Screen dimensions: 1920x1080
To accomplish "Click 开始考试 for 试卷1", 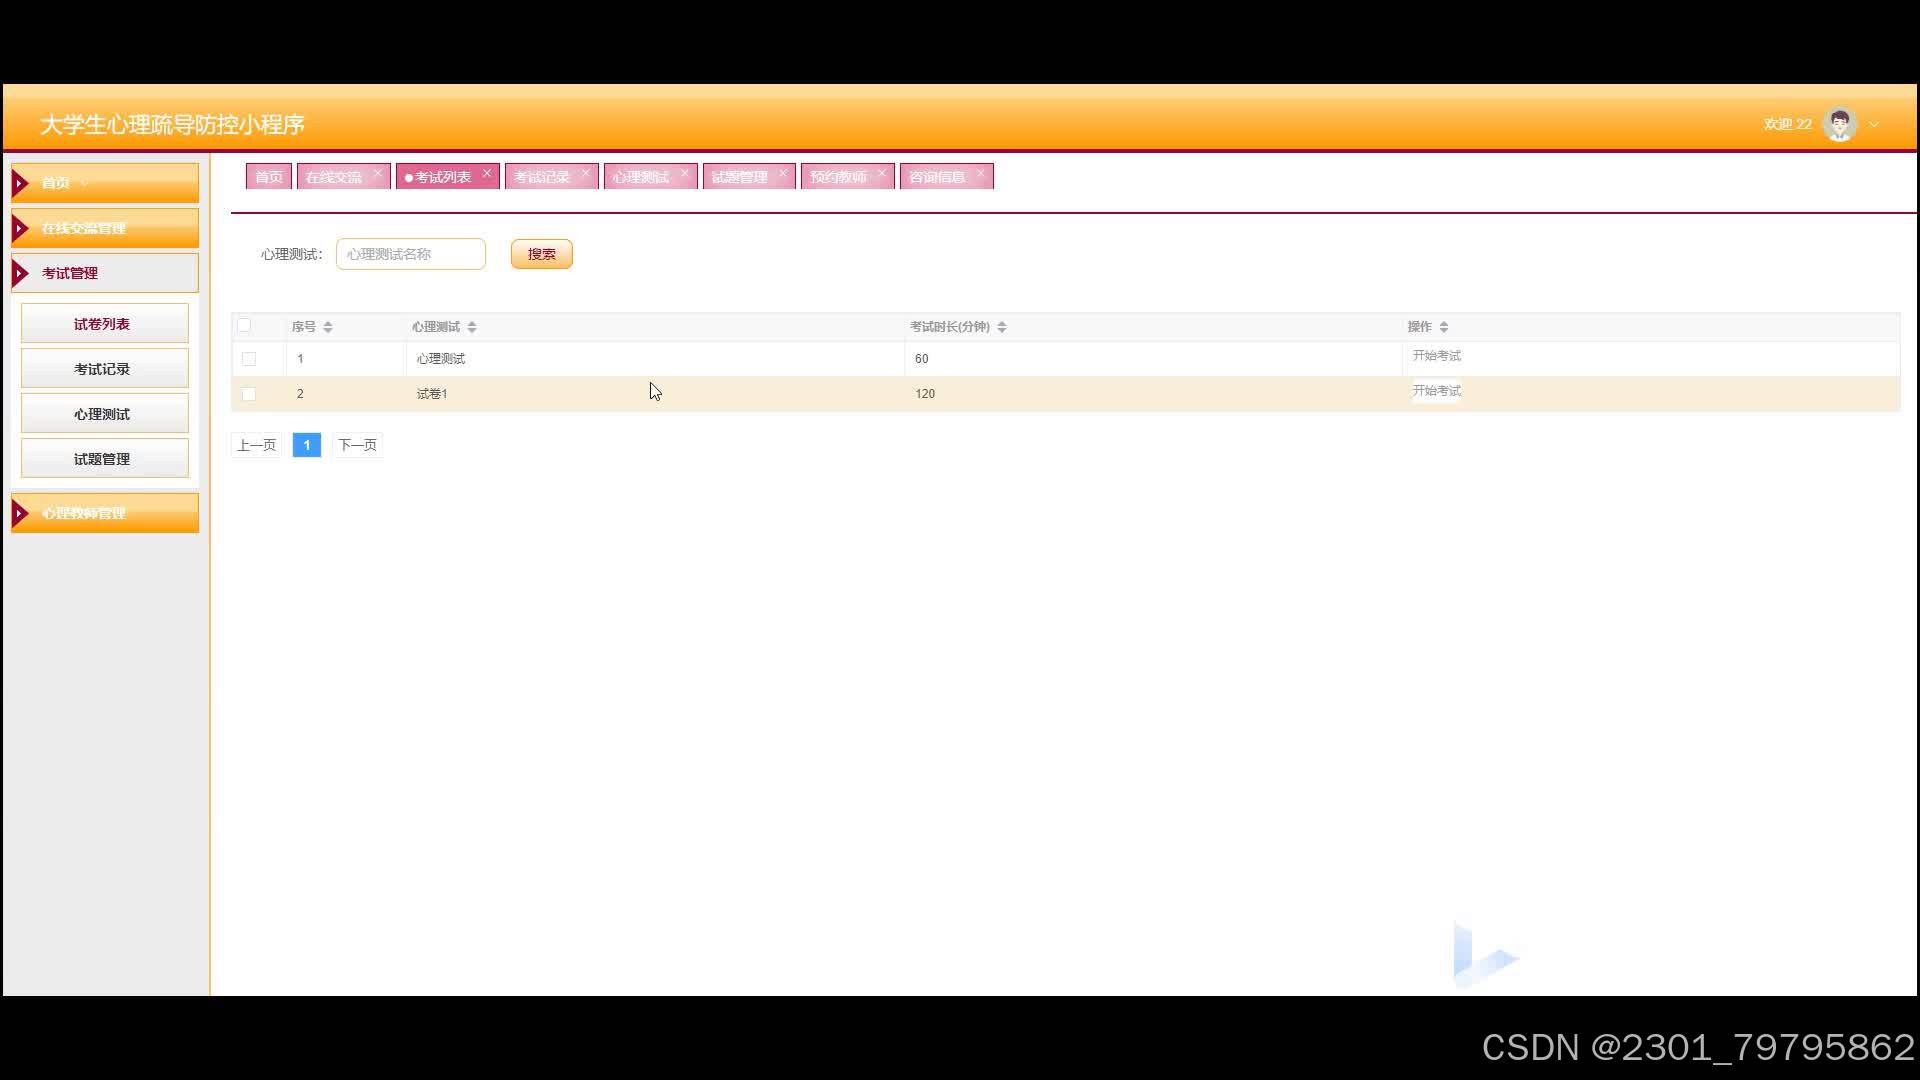I will tap(1436, 391).
